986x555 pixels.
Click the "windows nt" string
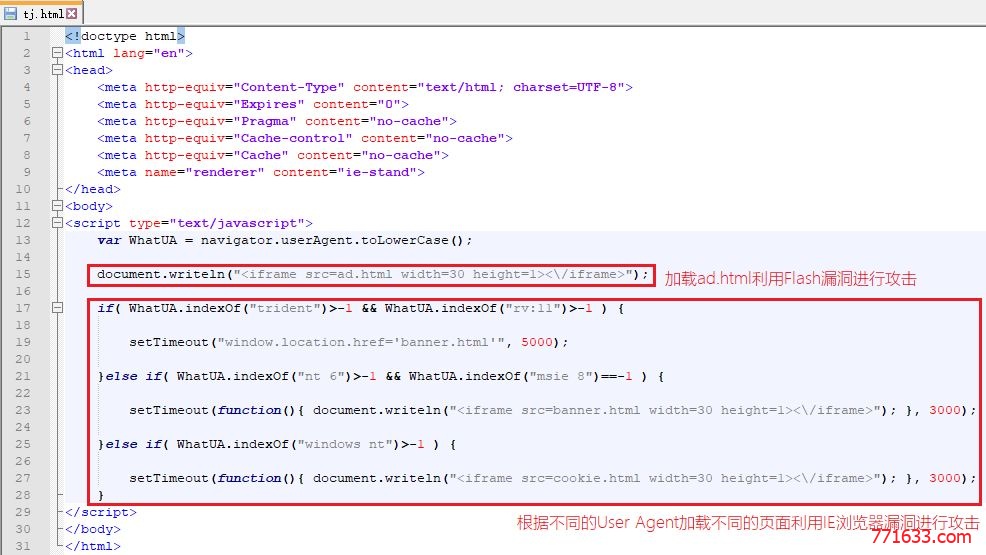tap(345, 443)
